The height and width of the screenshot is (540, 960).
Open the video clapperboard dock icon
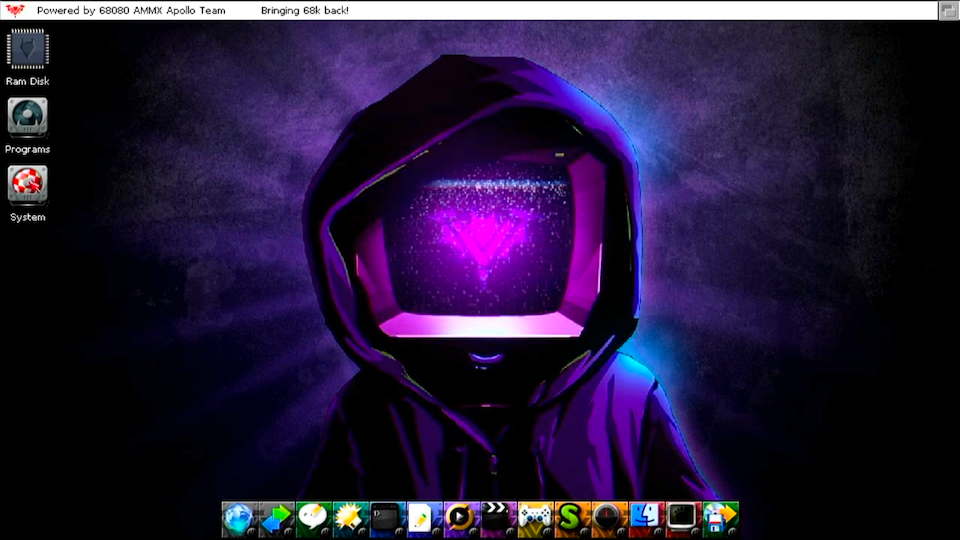click(x=498, y=519)
